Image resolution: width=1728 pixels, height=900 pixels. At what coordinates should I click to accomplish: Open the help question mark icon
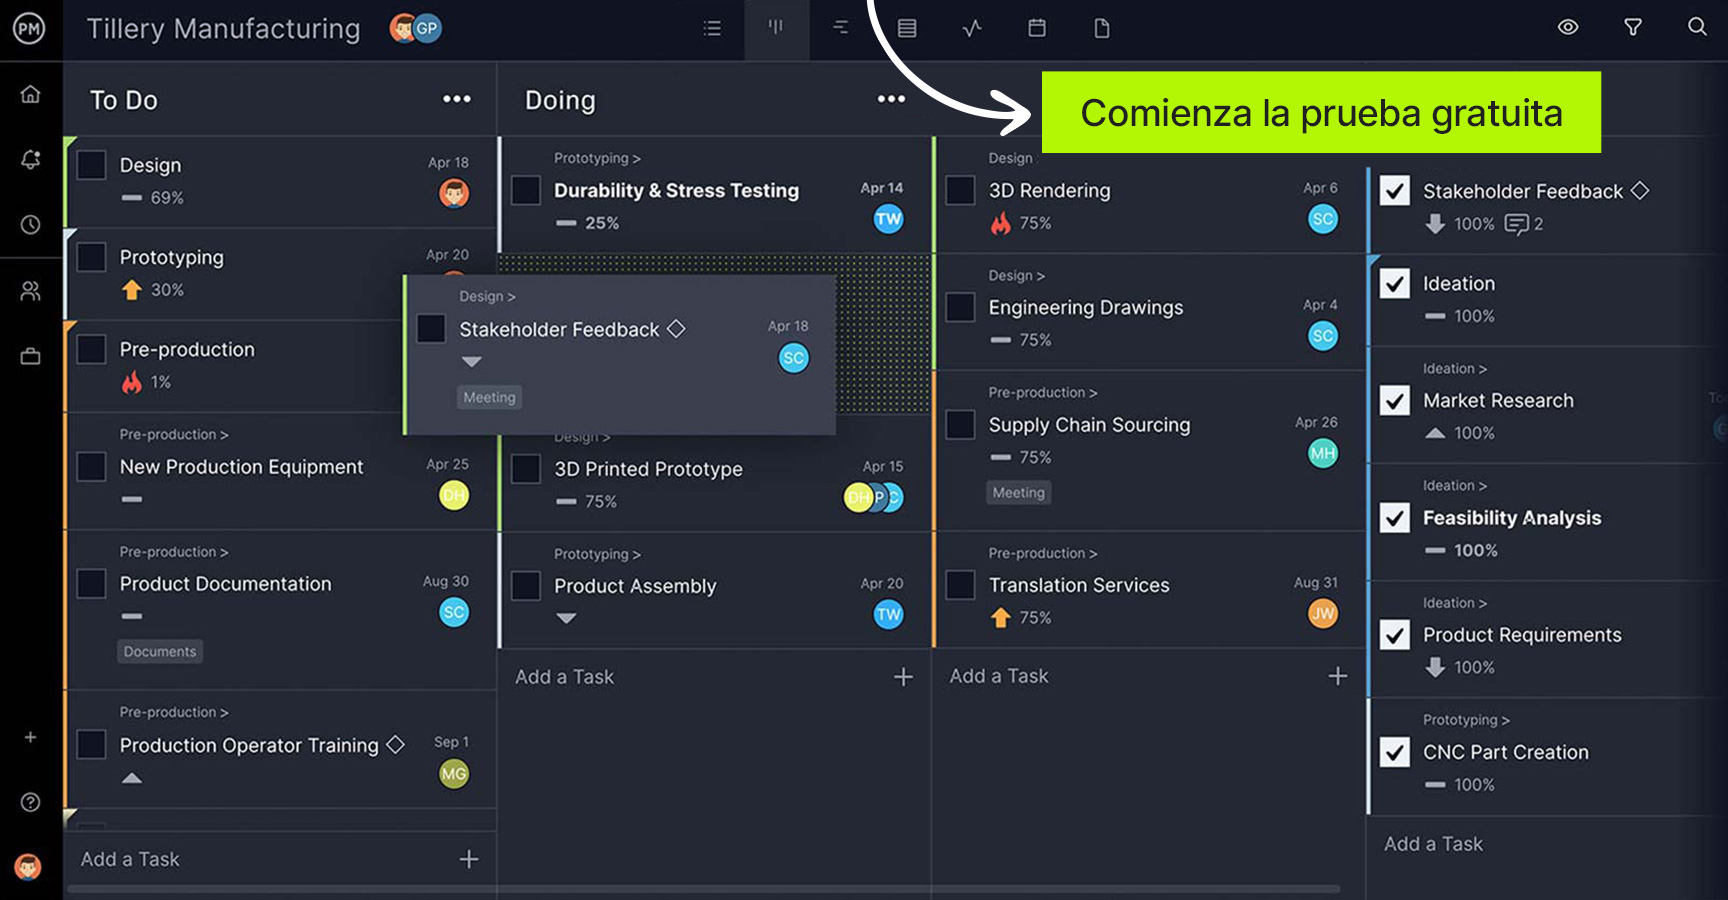(31, 802)
